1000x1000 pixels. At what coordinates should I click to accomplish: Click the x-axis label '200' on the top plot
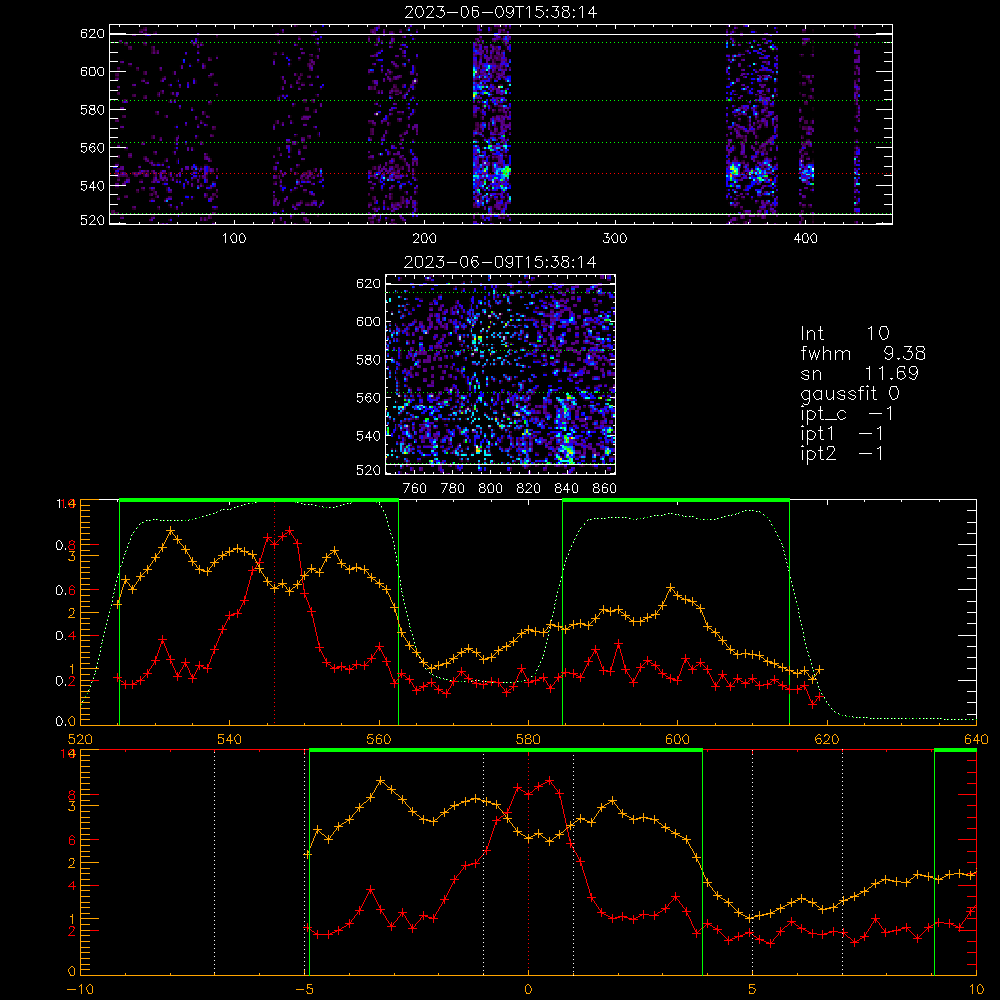425,238
